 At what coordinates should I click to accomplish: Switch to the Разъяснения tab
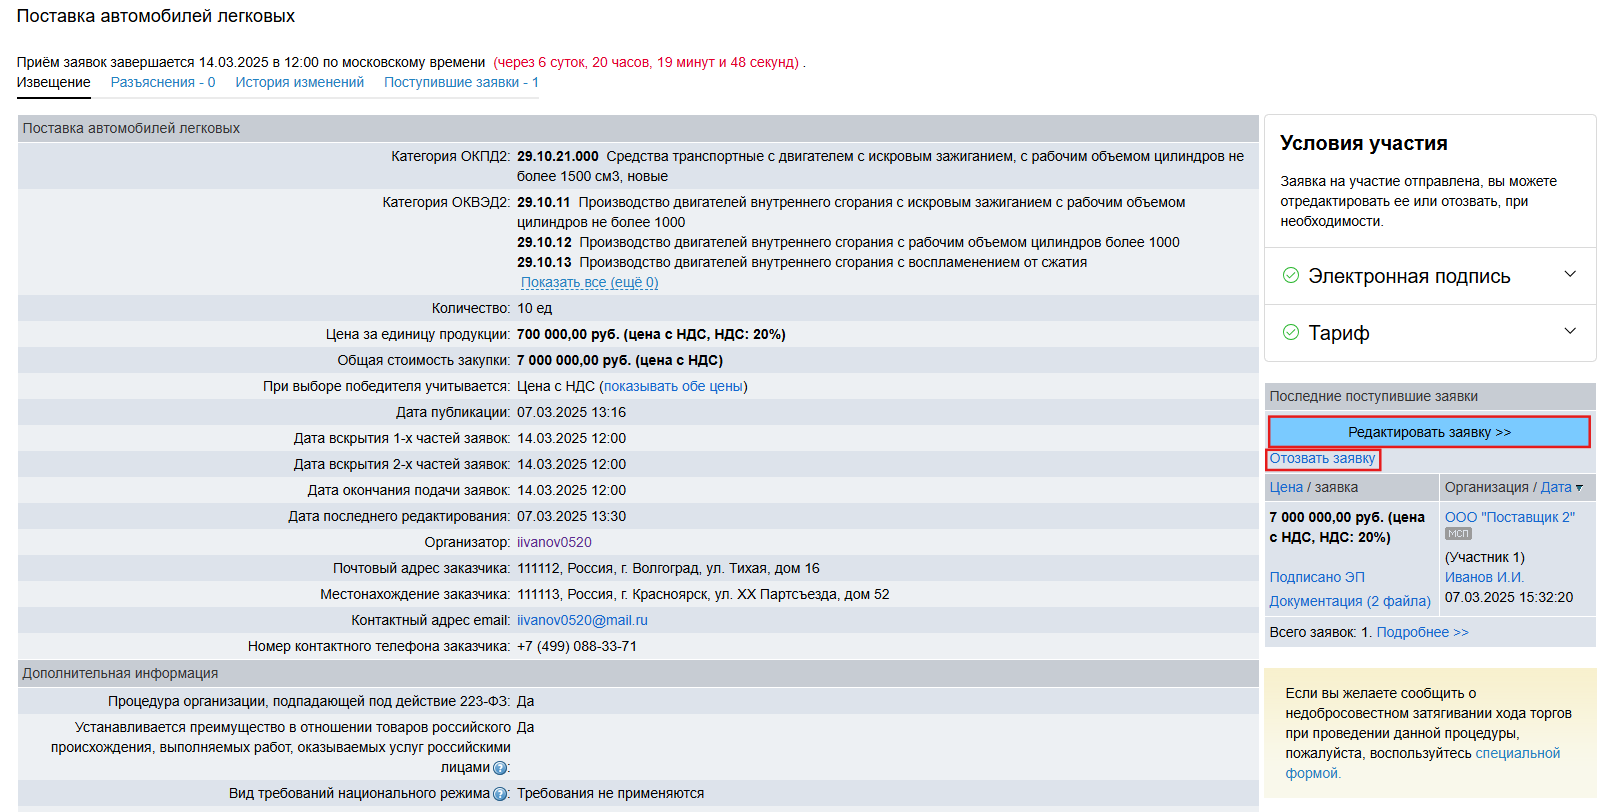click(x=163, y=82)
